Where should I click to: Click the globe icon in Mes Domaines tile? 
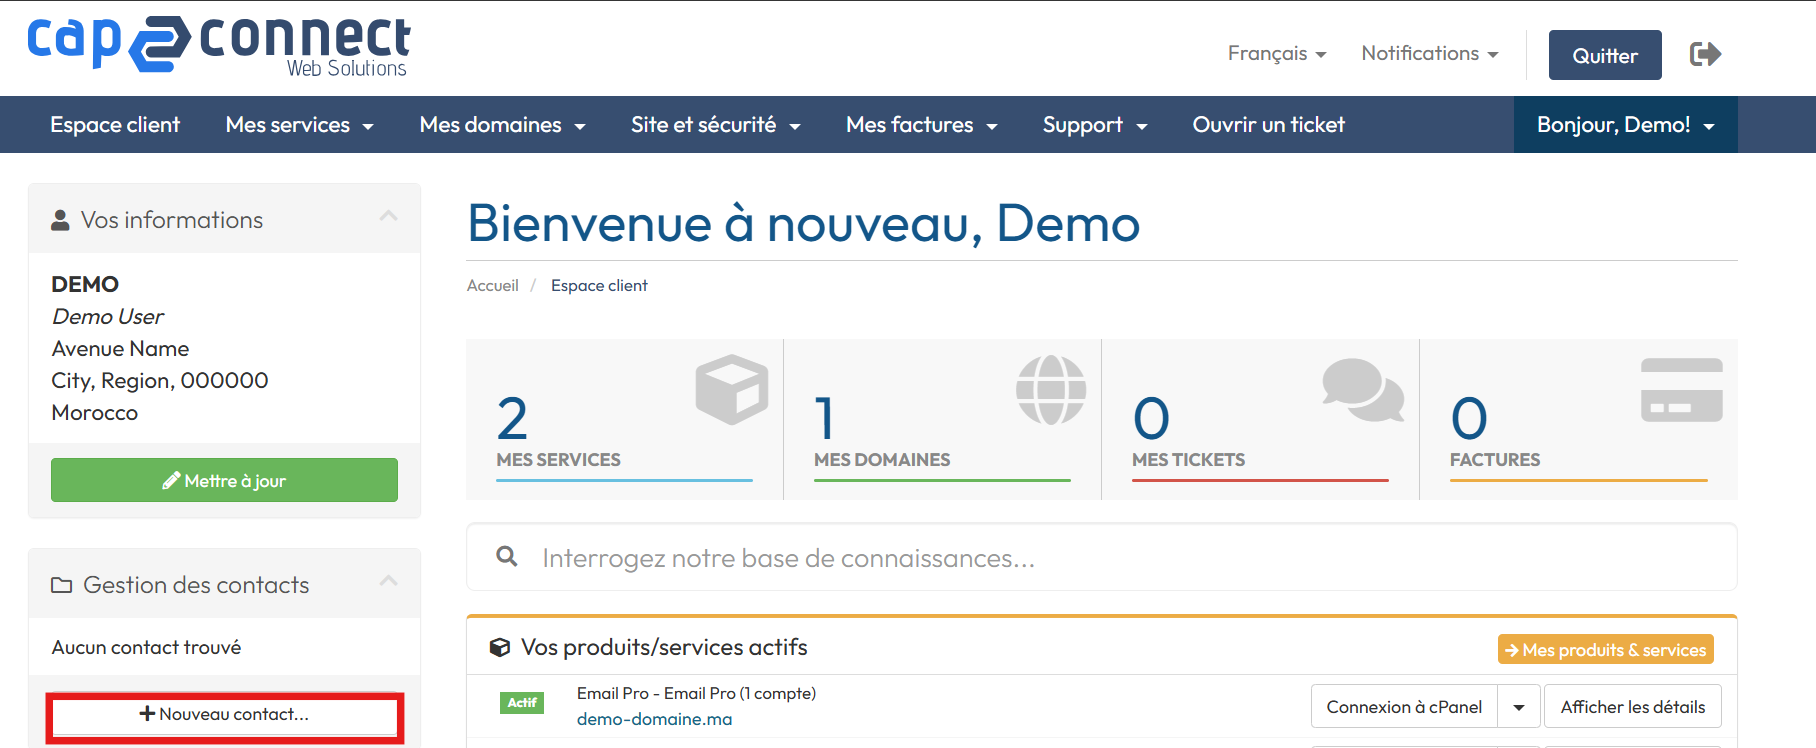(1050, 389)
